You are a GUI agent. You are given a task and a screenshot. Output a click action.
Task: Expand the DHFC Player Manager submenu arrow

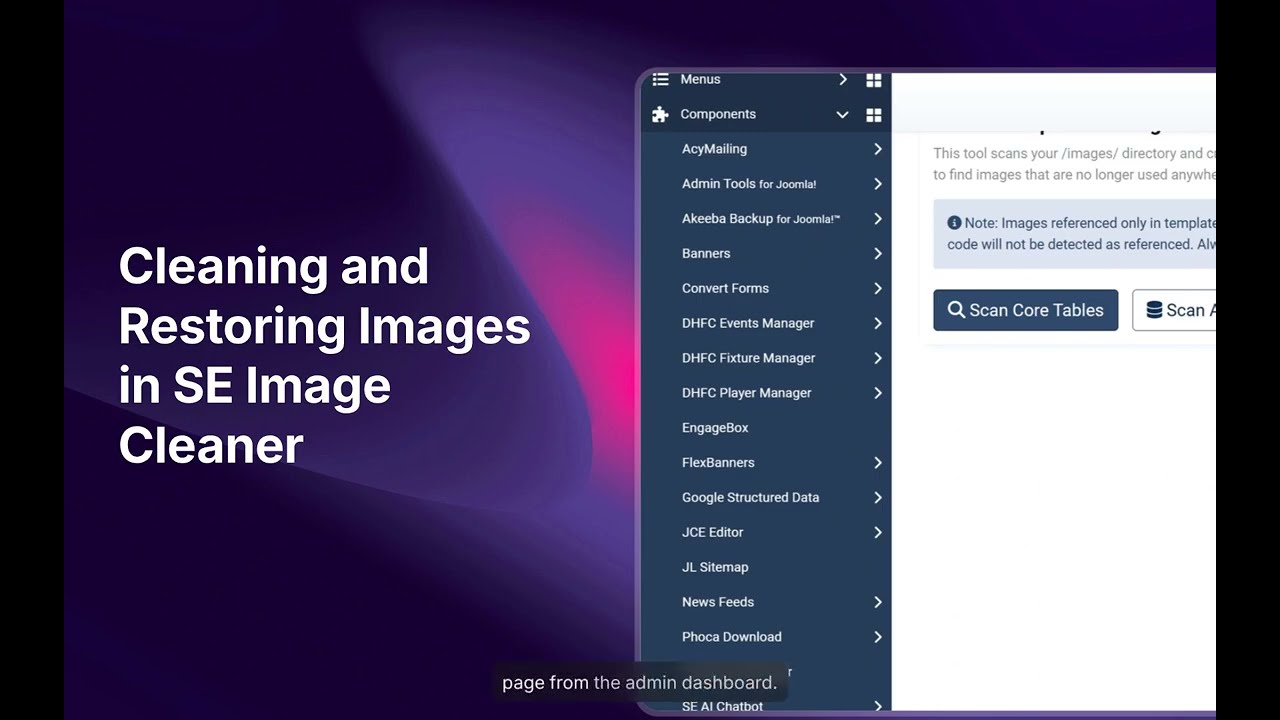pos(877,393)
